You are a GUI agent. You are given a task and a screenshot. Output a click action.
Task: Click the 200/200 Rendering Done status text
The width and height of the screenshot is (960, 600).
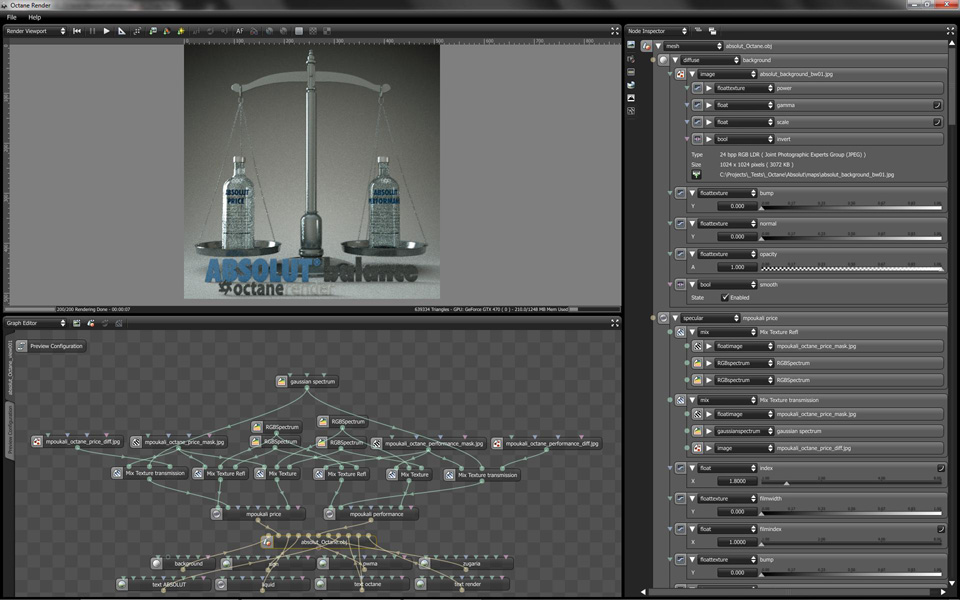click(93, 309)
